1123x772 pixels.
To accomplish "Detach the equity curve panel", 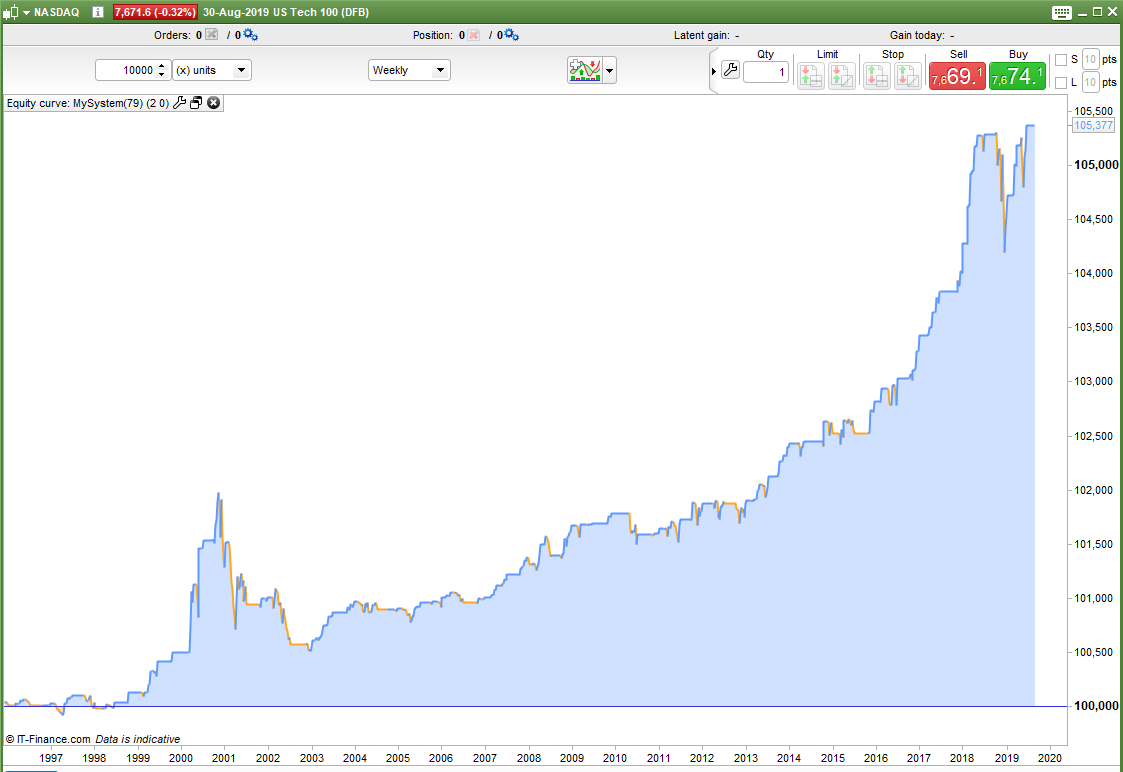I will point(196,103).
